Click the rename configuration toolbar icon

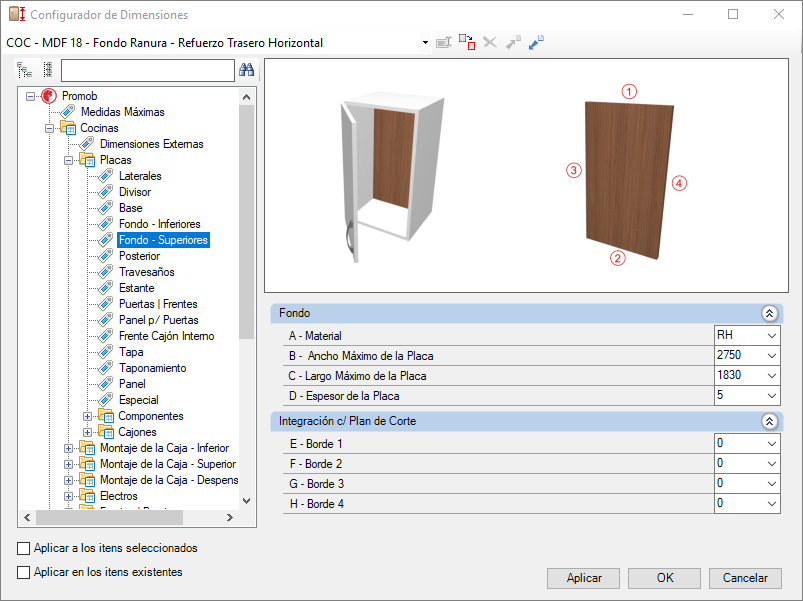443,42
